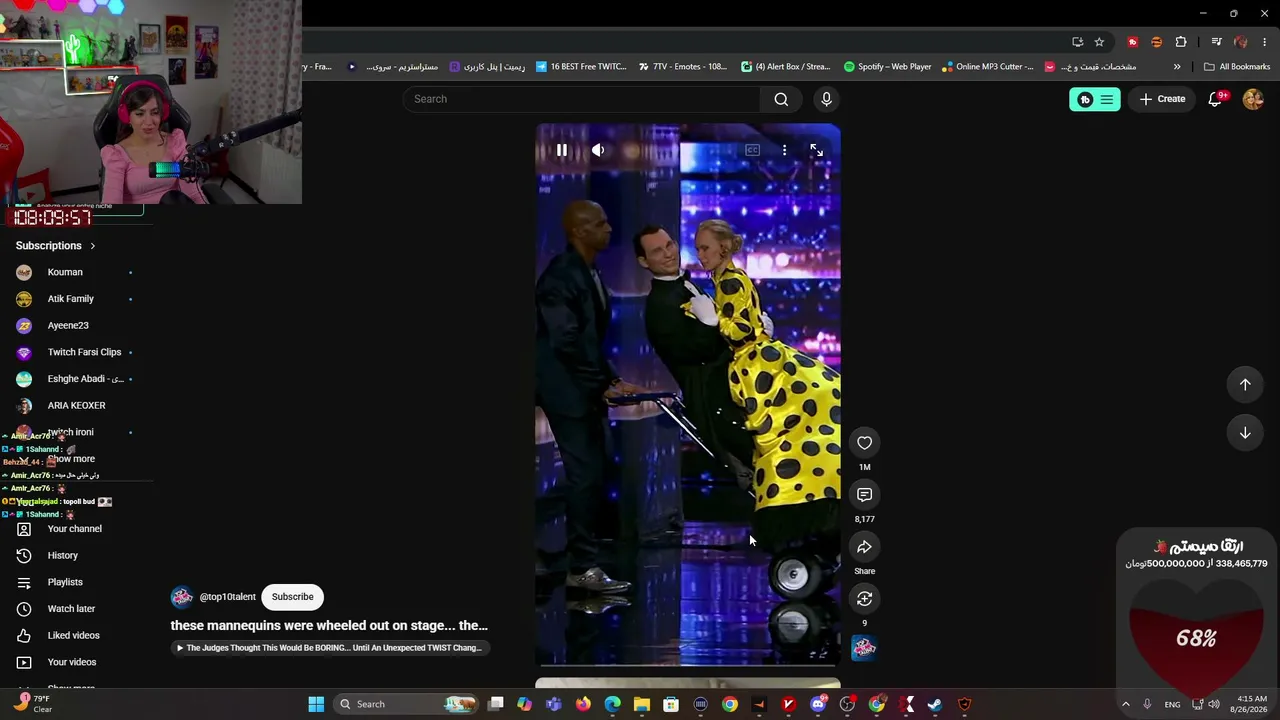1280x720 pixels.
Task: Like the Short with the heart icon
Action: pos(865,443)
